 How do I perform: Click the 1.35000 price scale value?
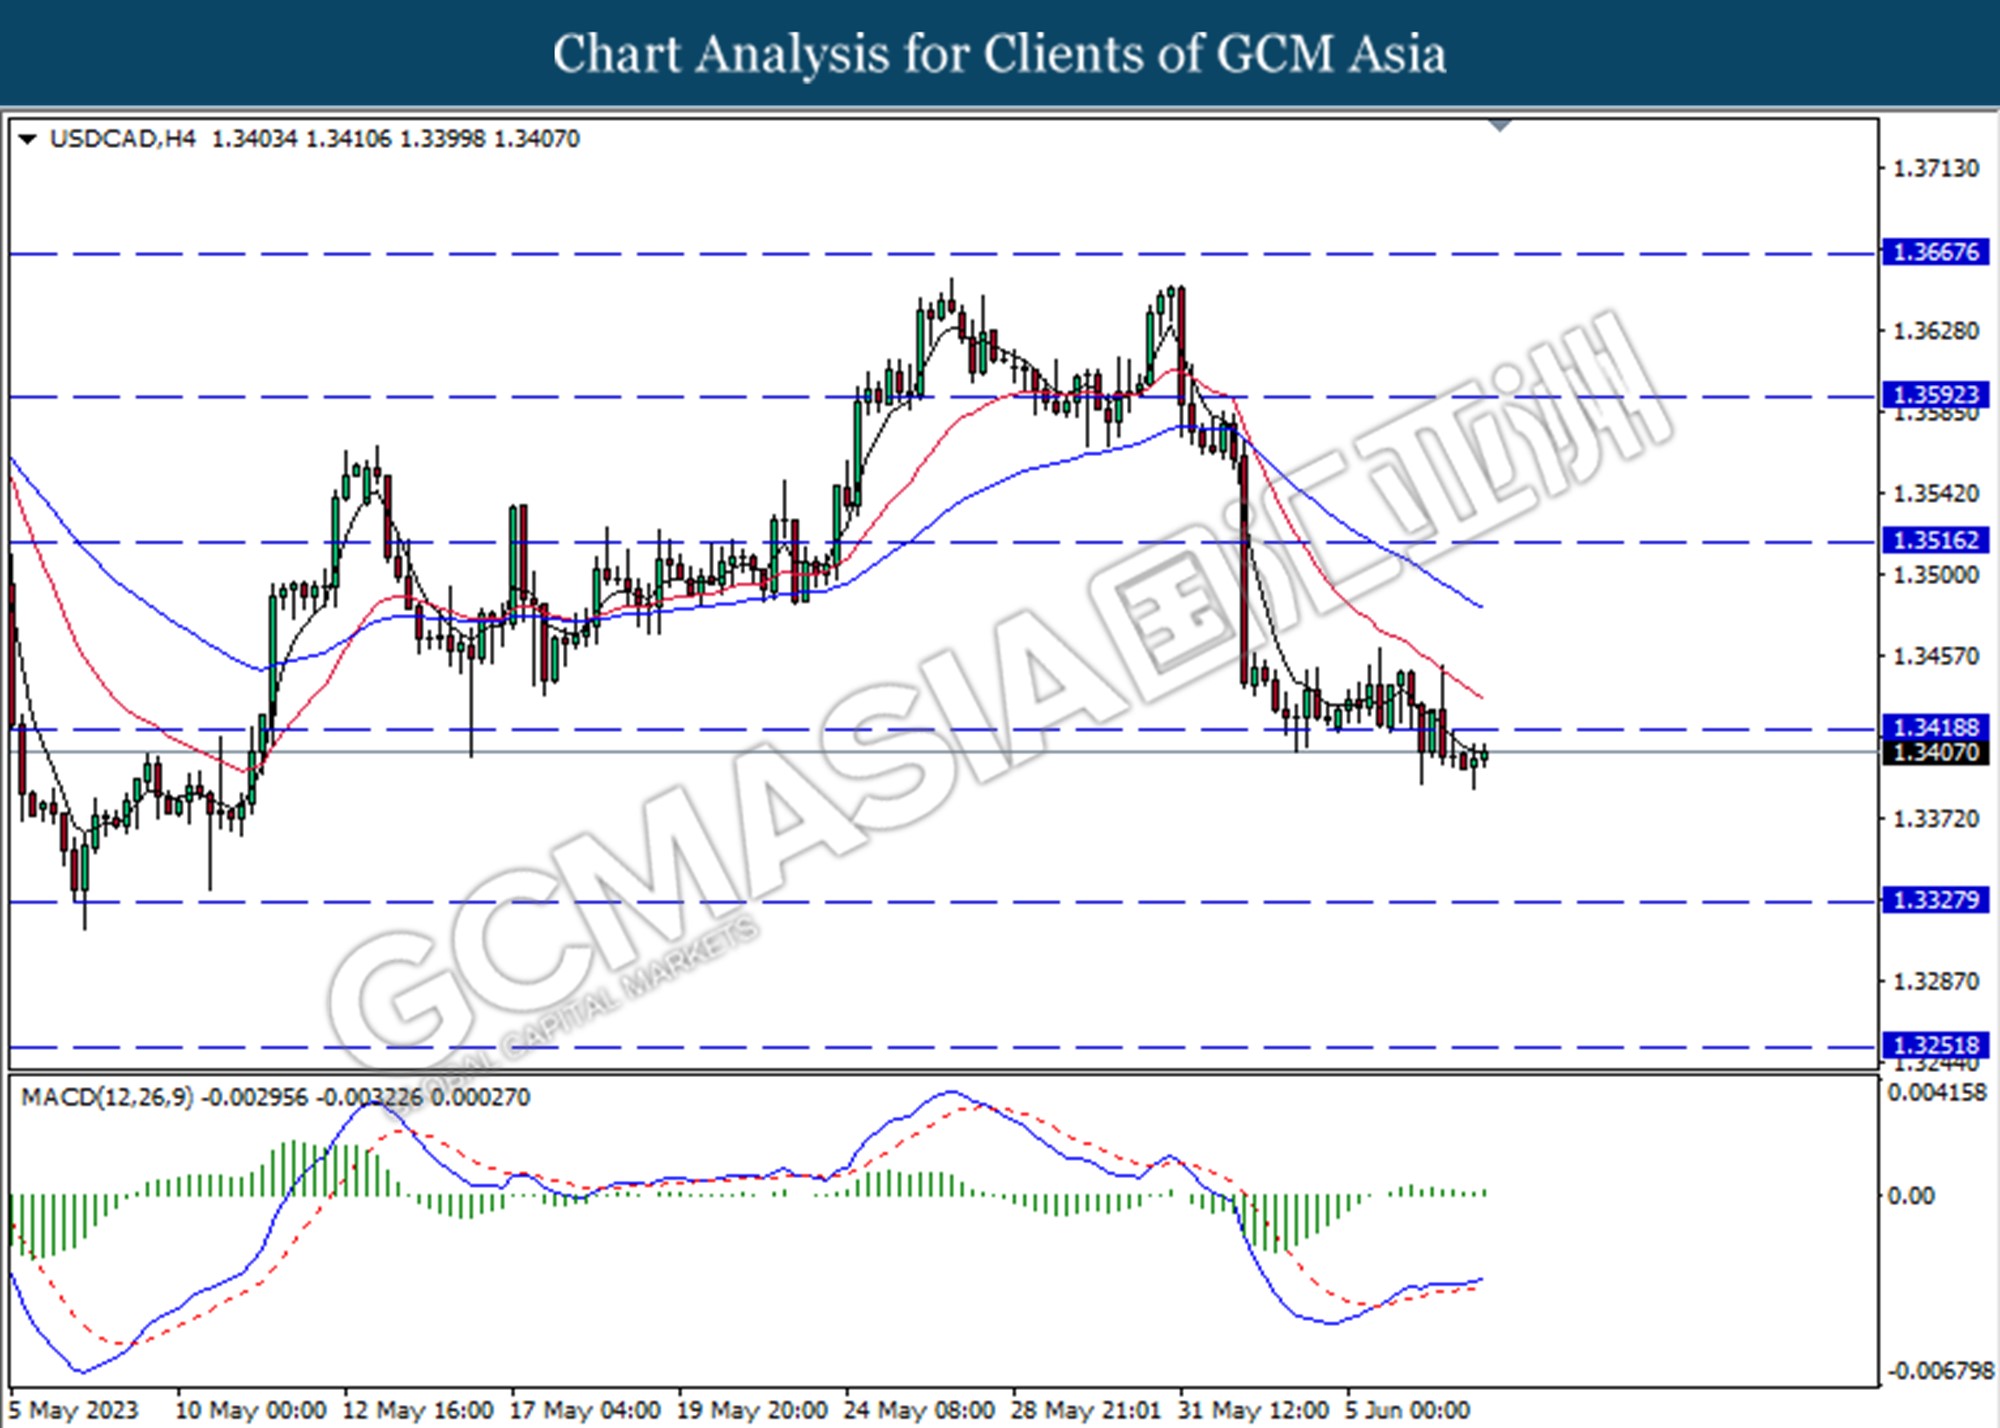click(x=1936, y=575)
